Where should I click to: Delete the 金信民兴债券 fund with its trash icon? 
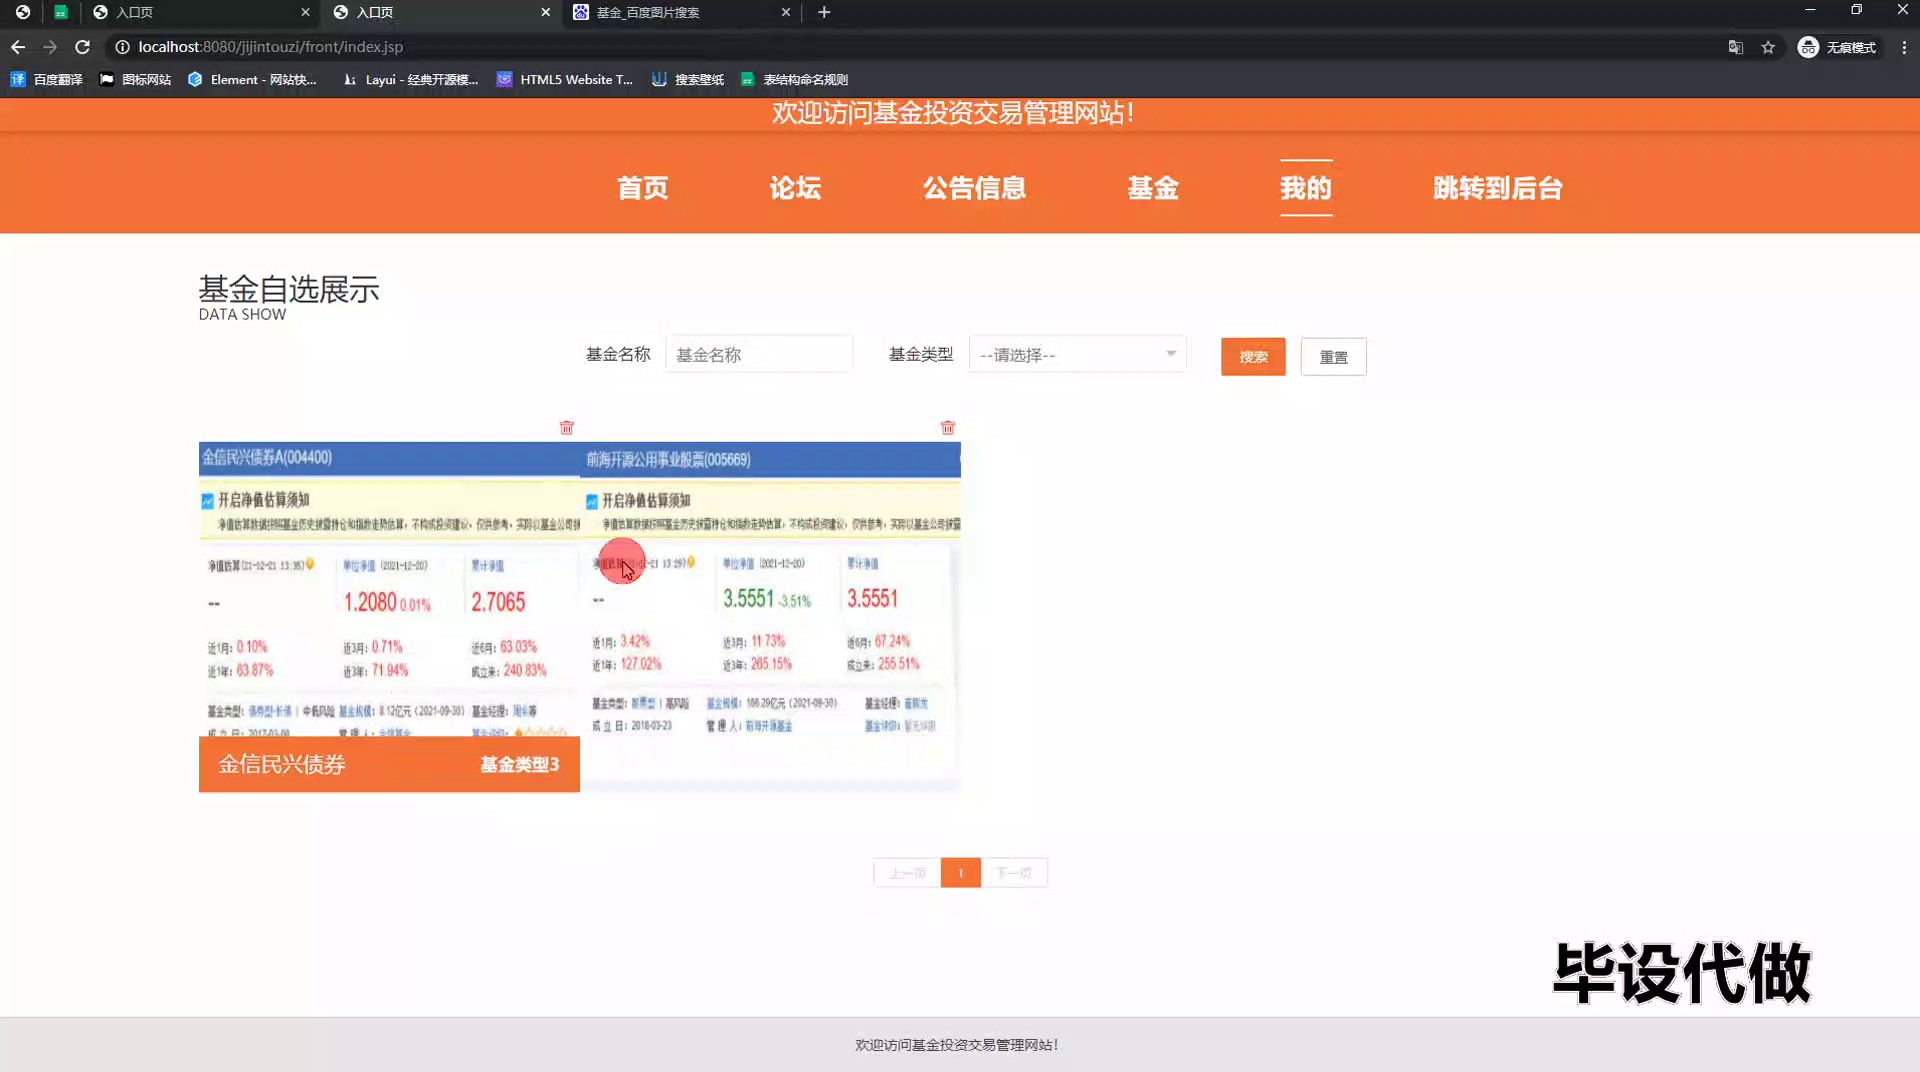coord(567,428)
